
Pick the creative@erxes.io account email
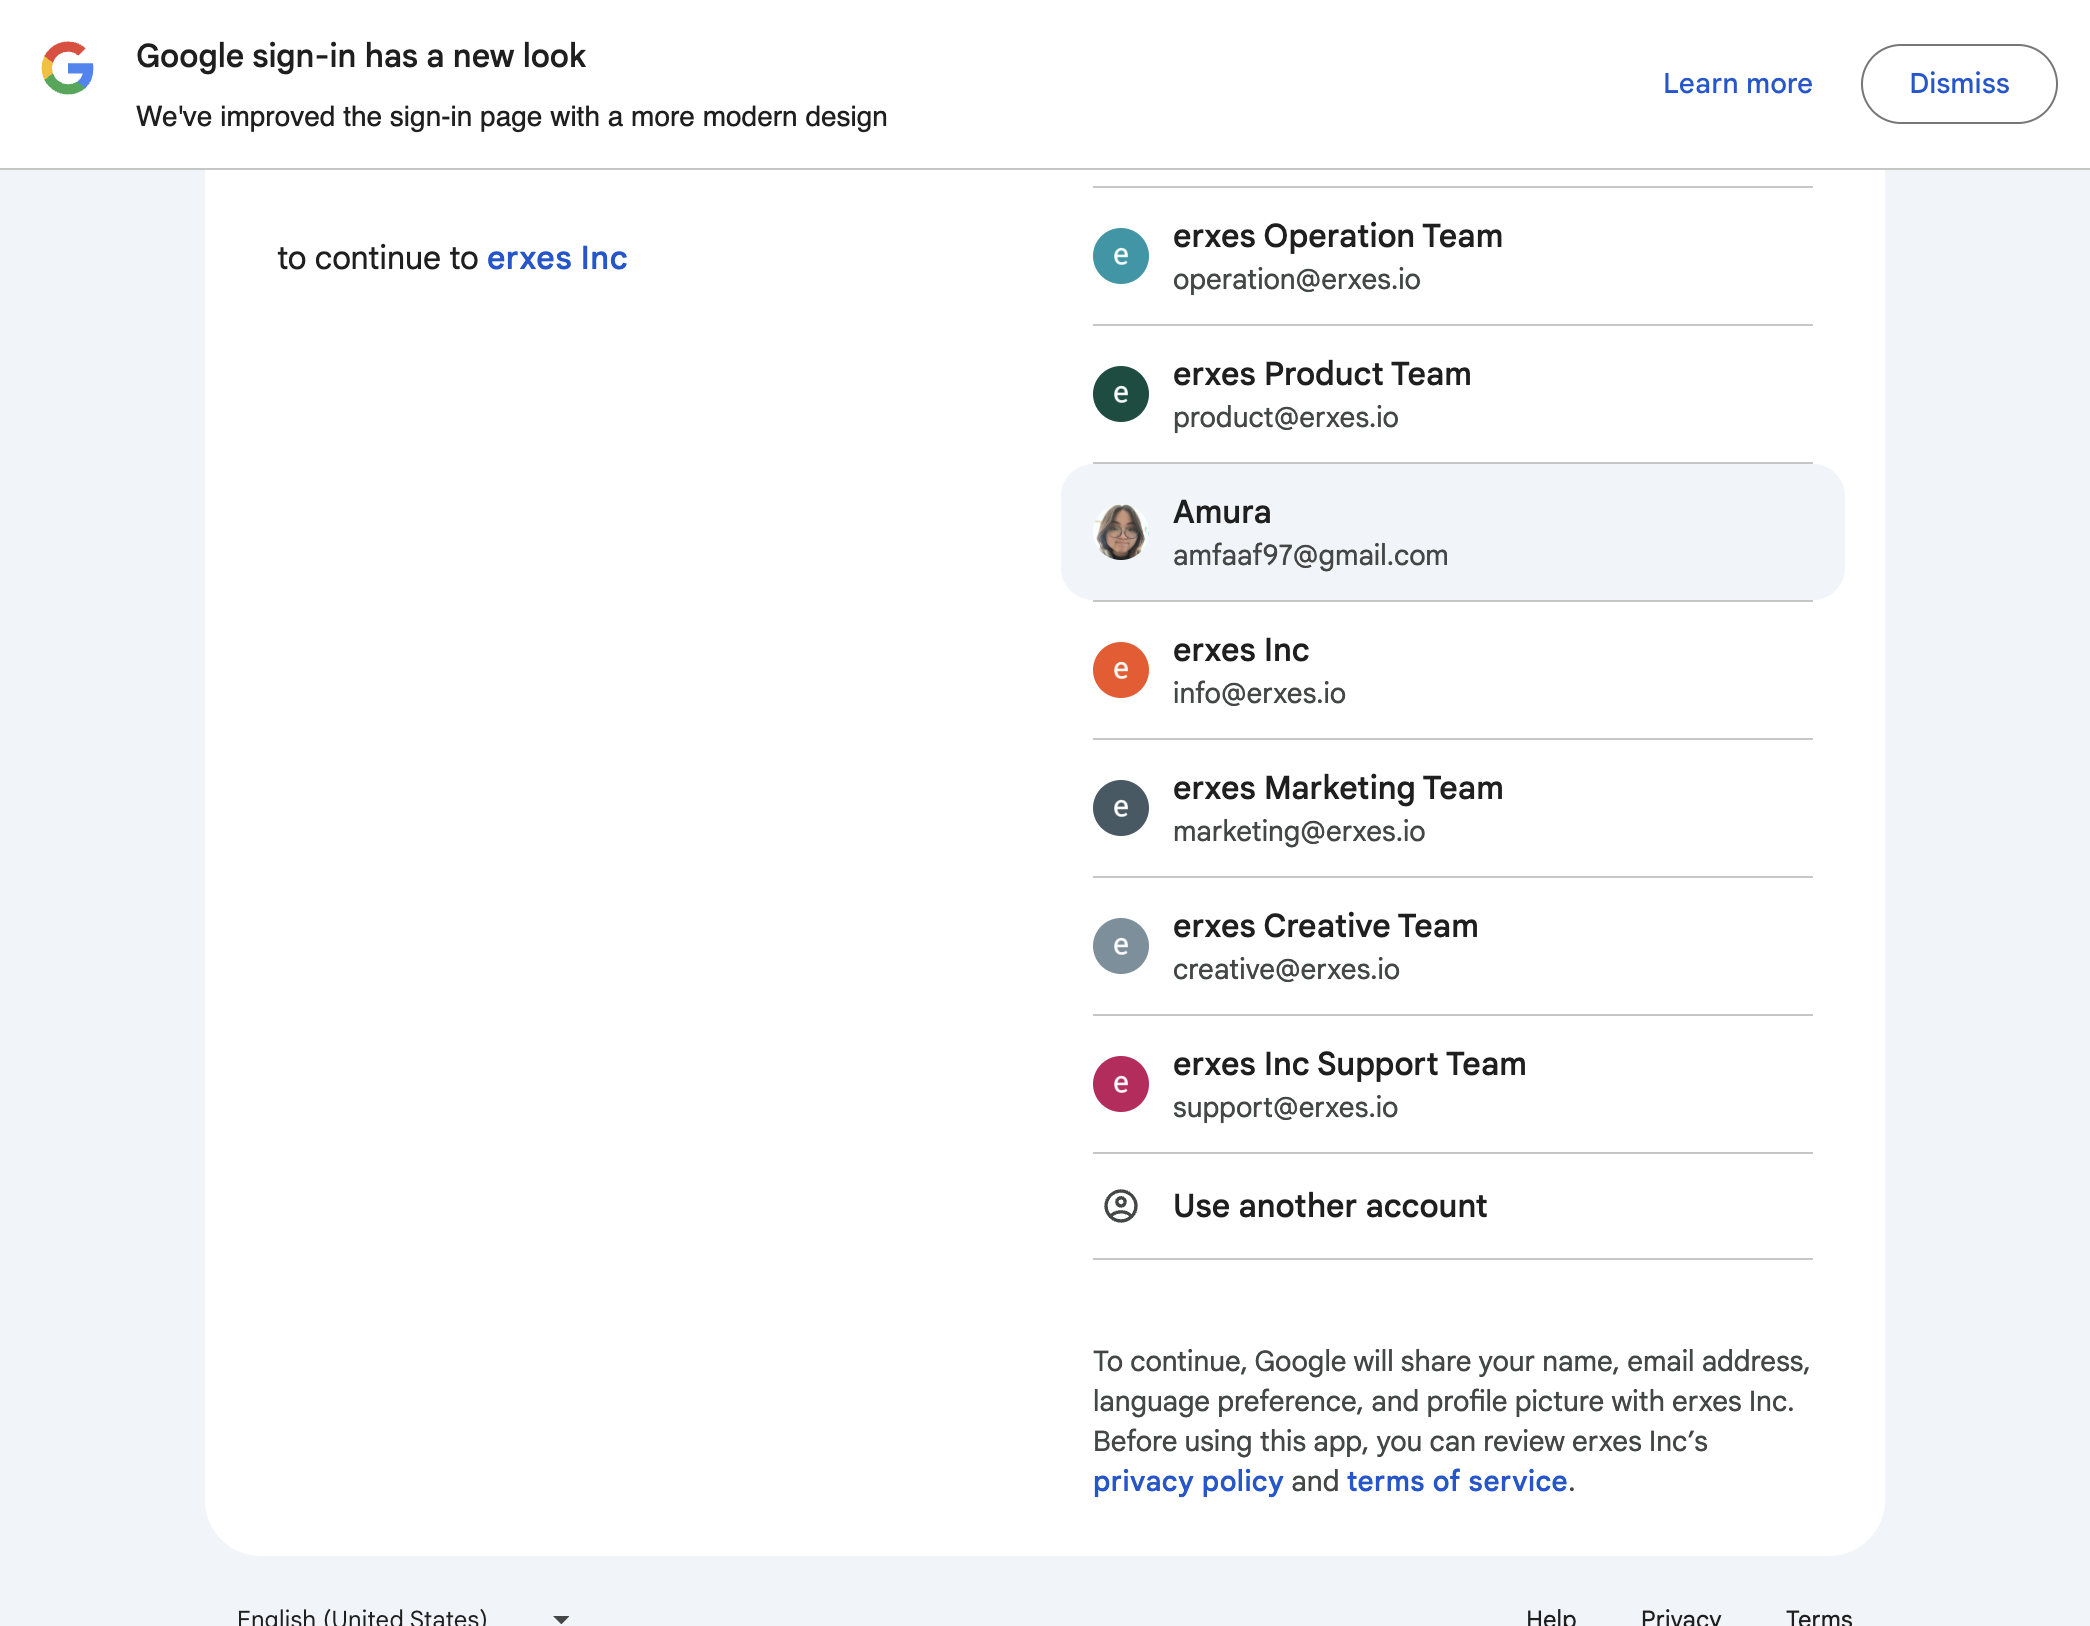click(x=1286, y=969)
